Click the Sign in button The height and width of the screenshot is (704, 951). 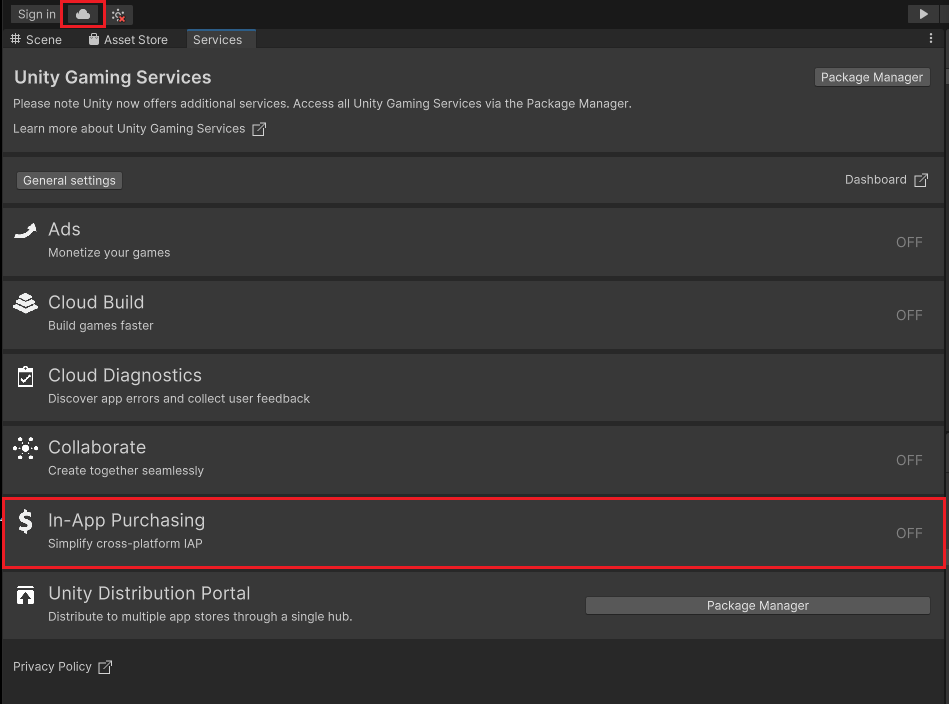[36, 14]
